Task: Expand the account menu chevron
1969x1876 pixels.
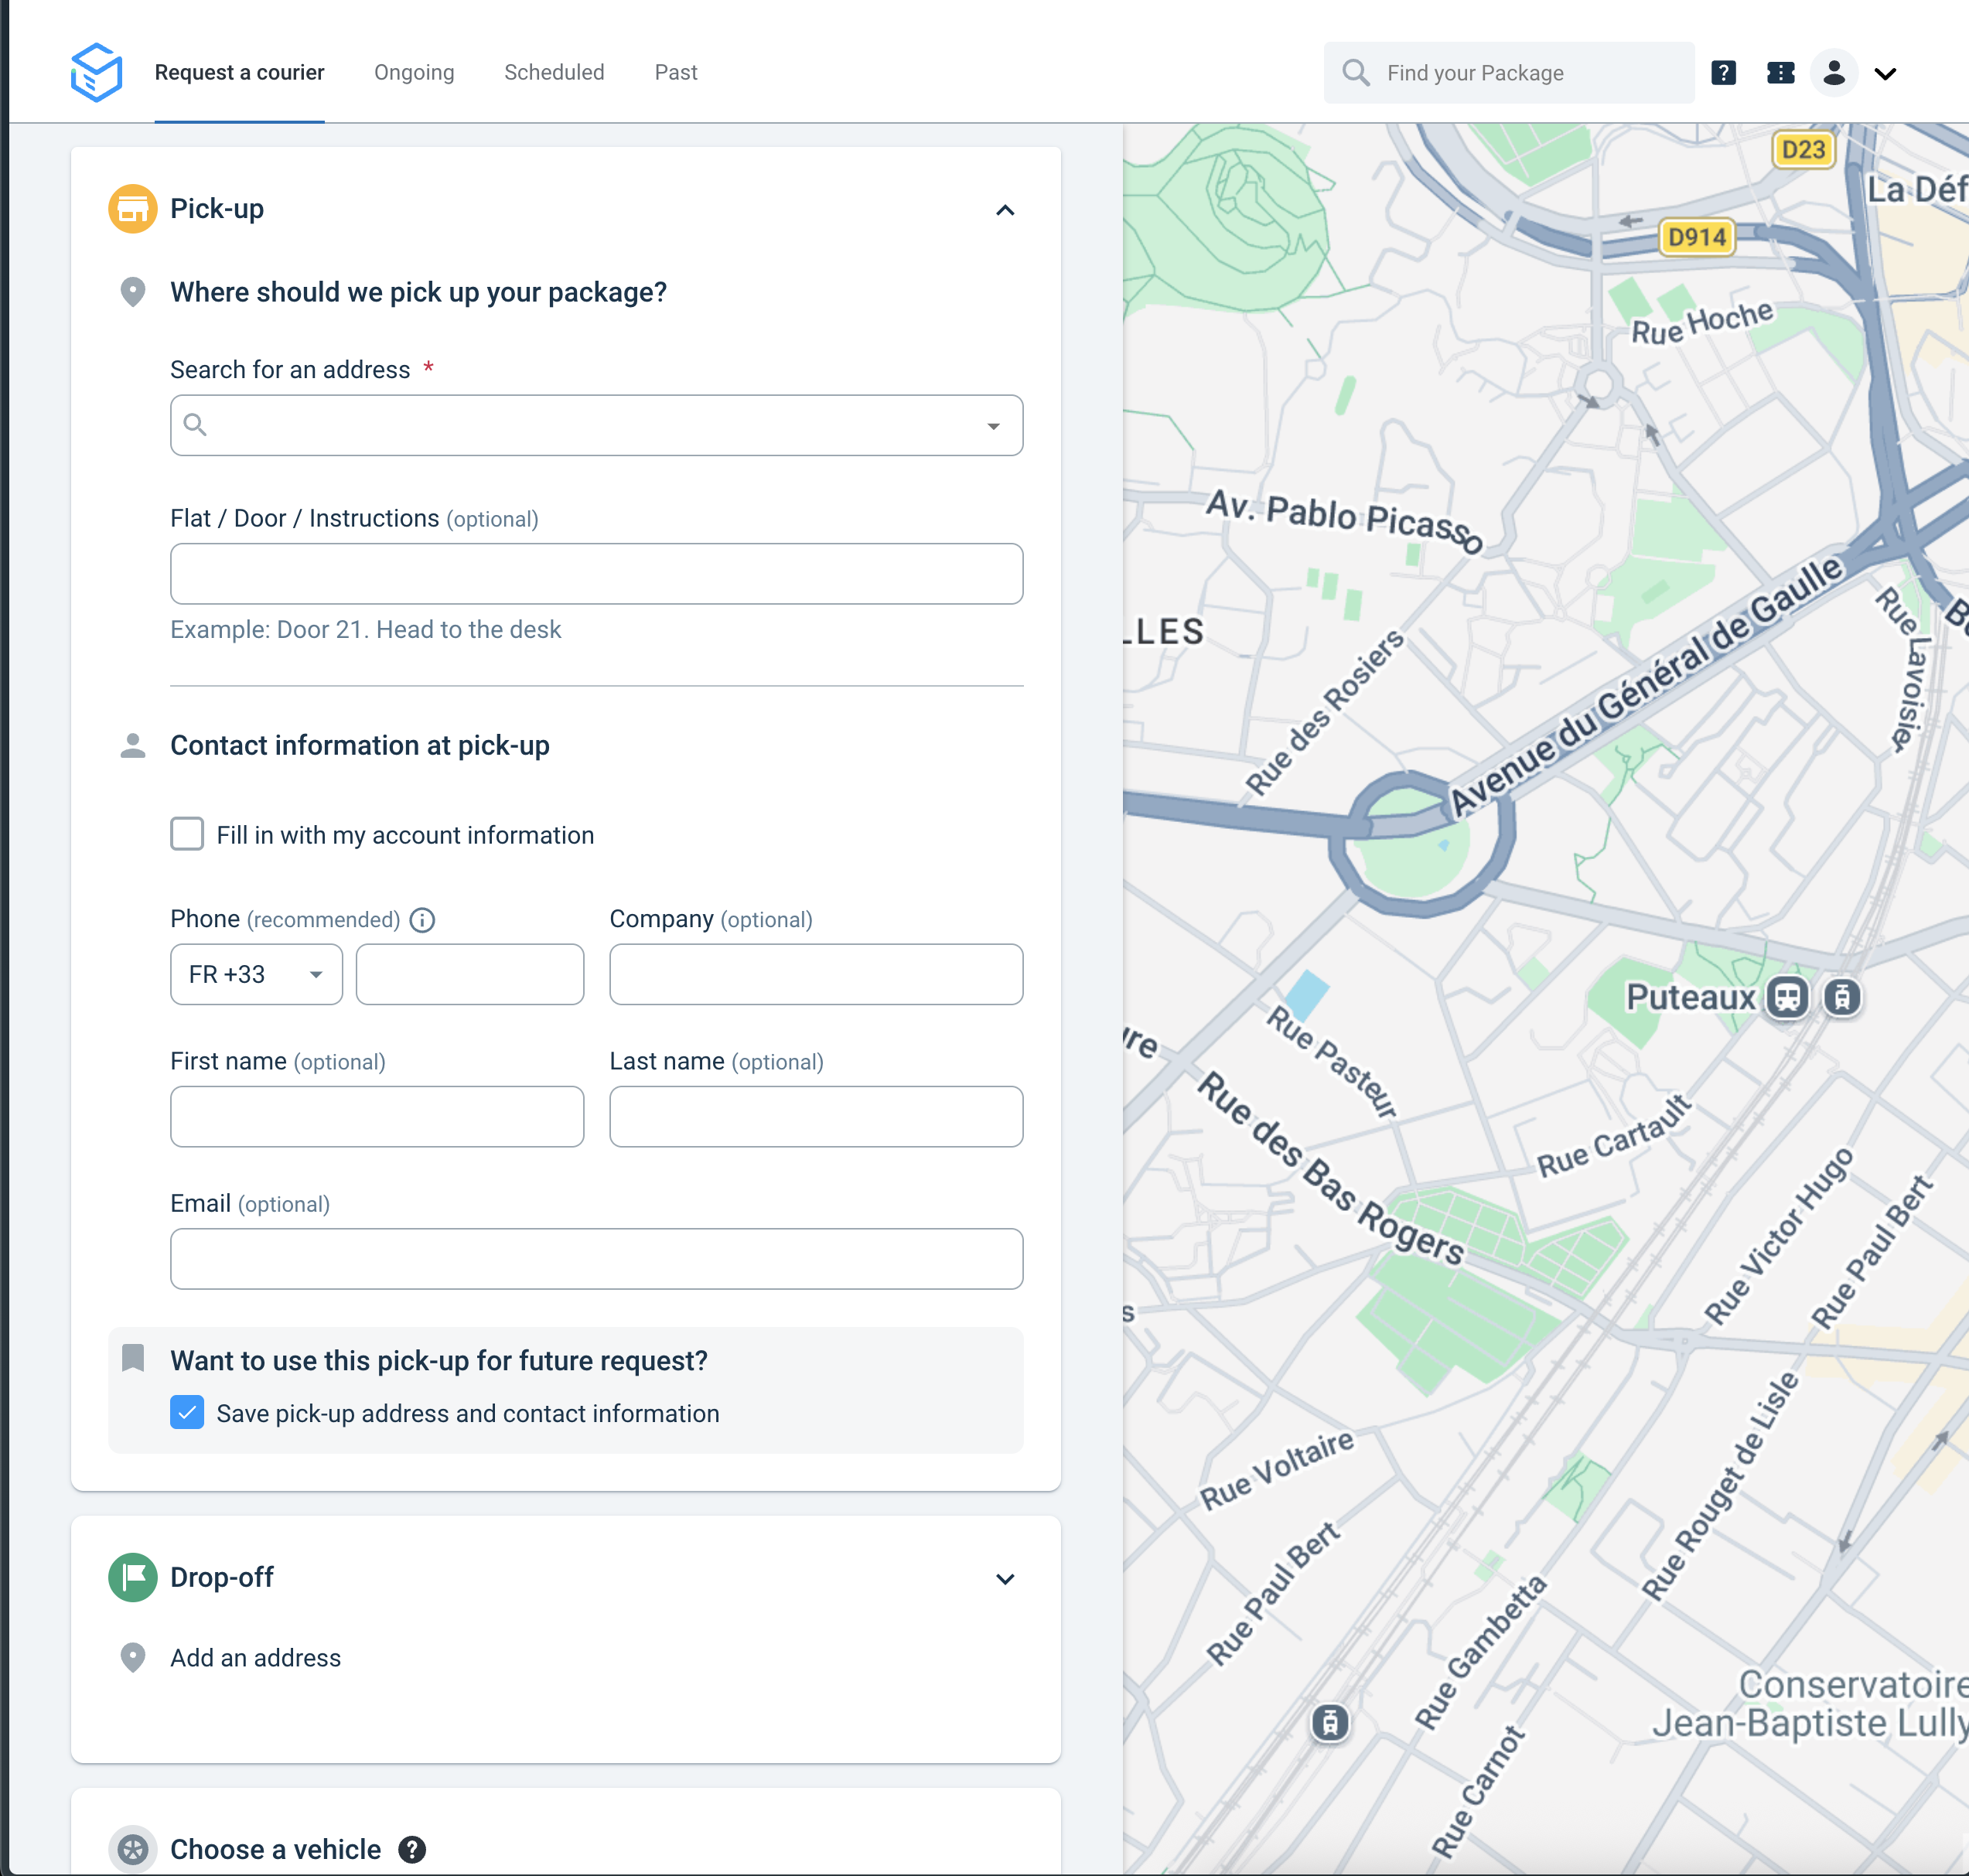Action: 1885,74
